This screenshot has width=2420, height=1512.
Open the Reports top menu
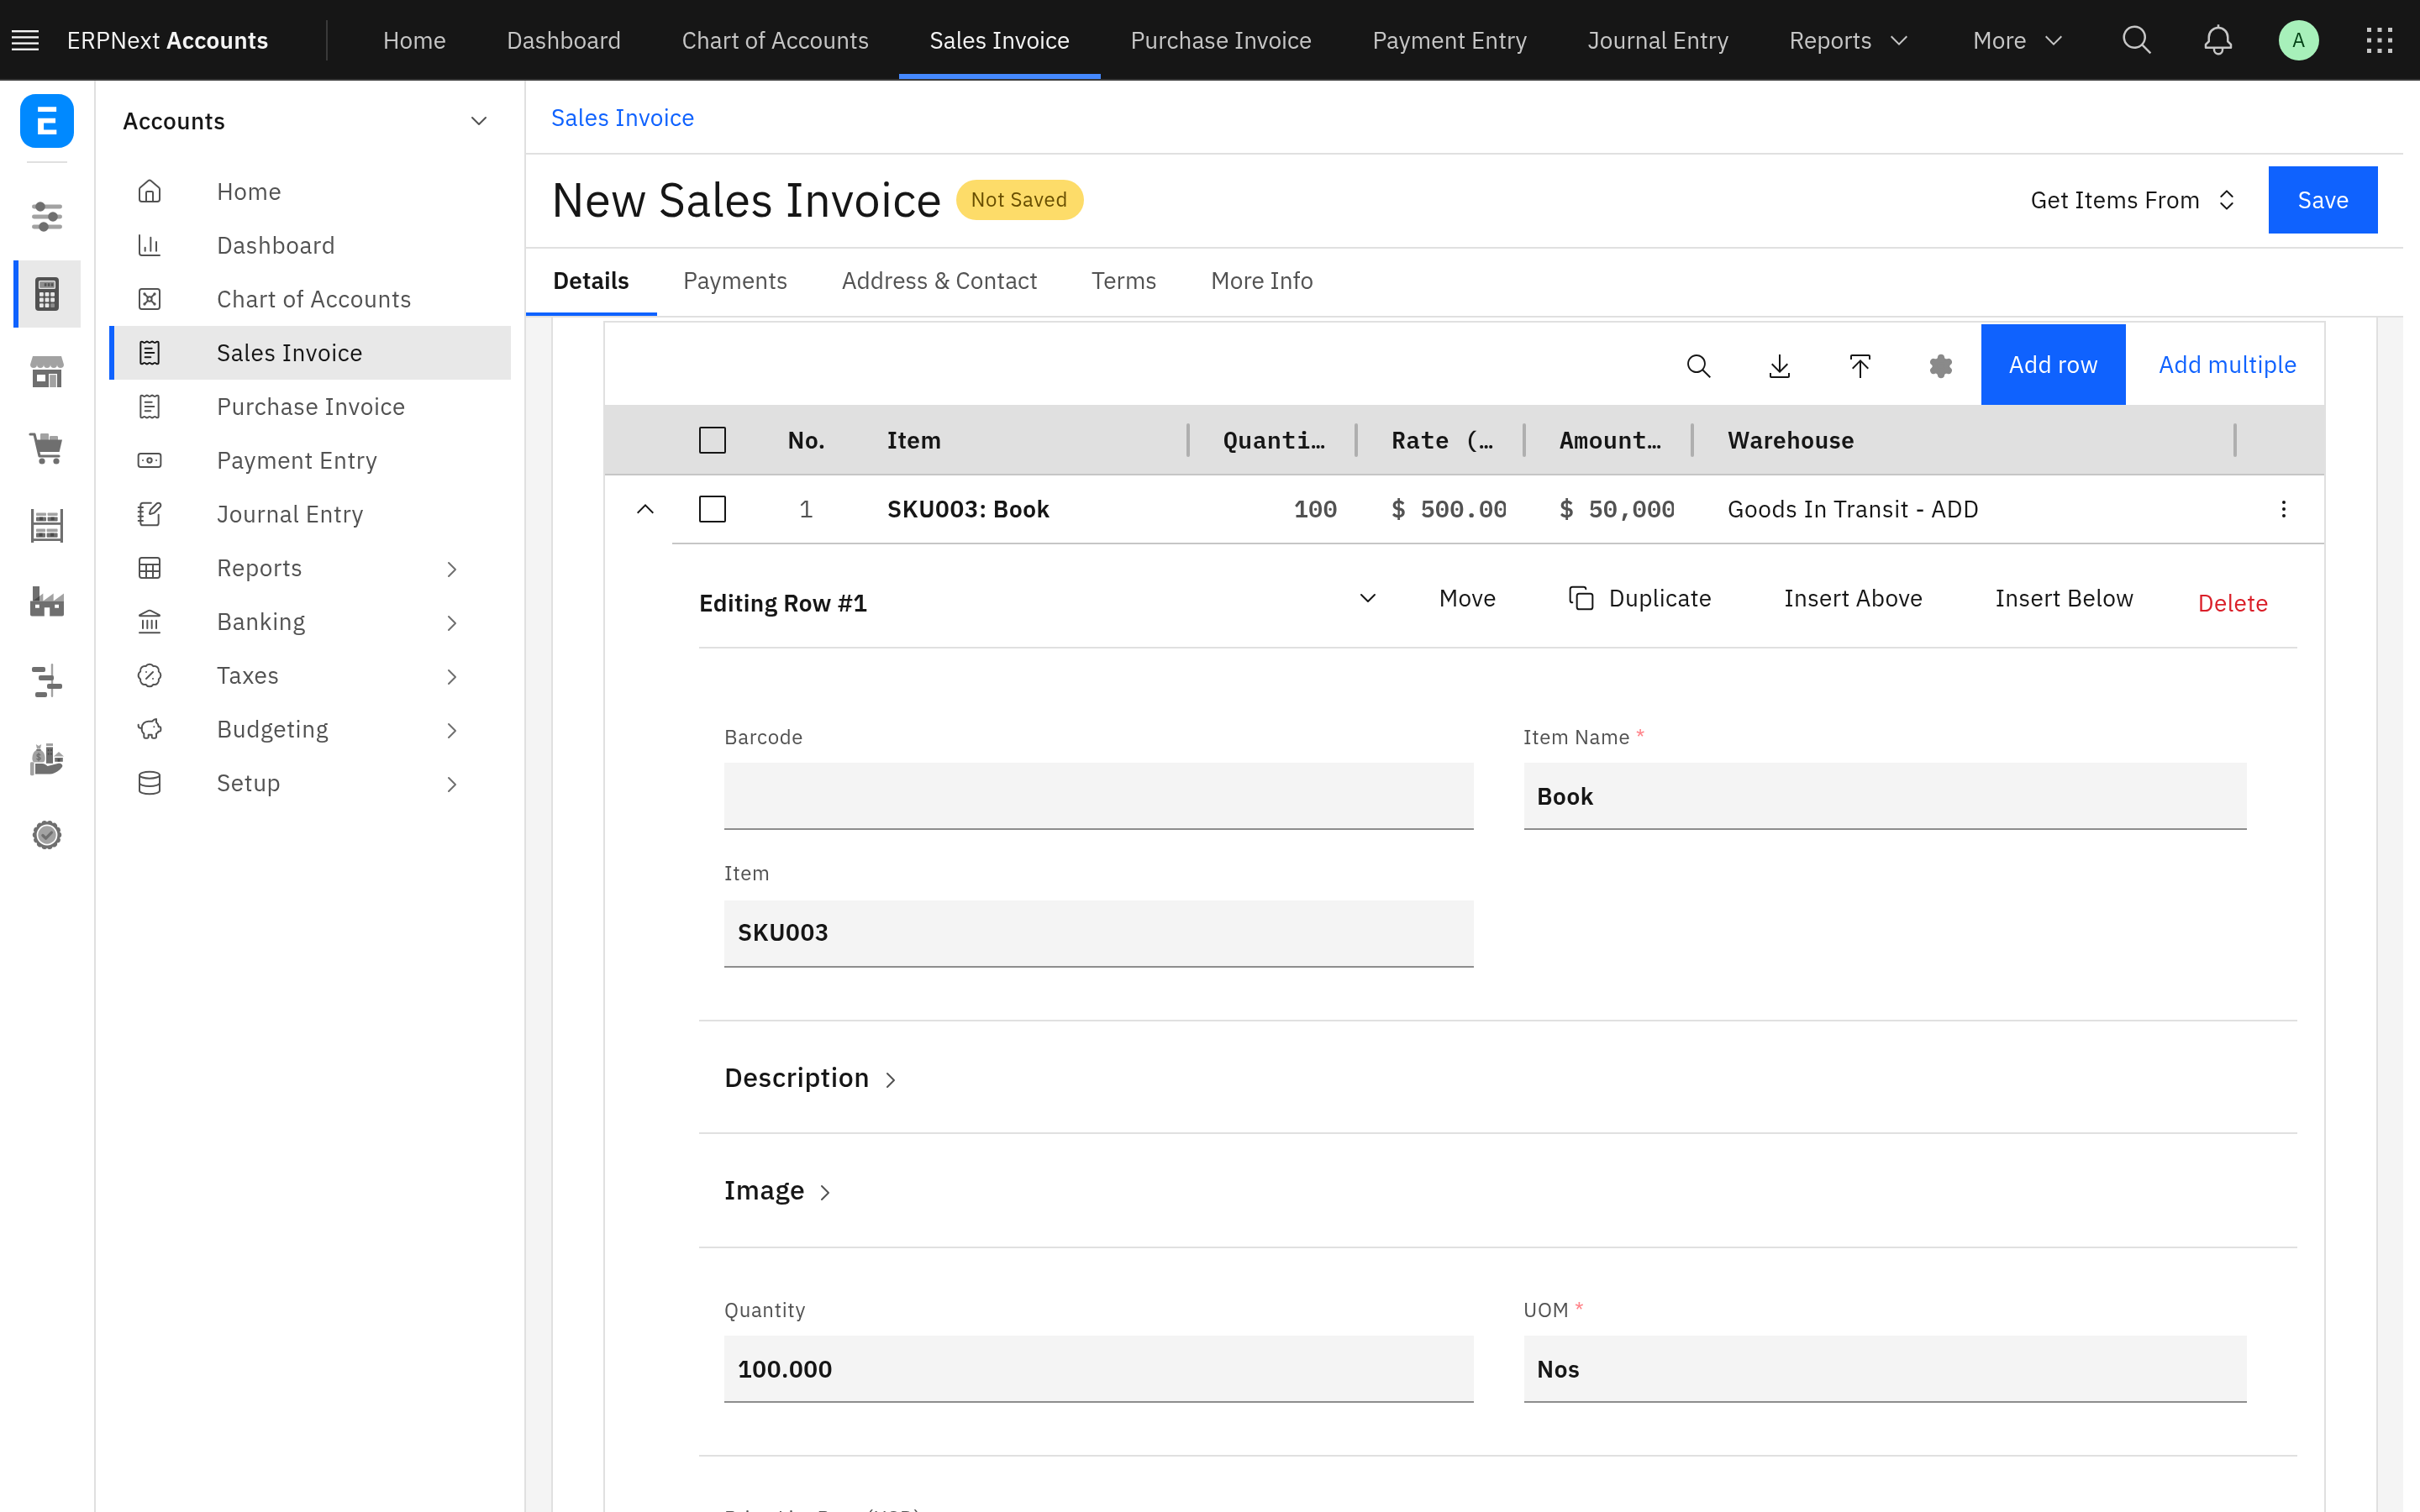(x=1849, y=40)
